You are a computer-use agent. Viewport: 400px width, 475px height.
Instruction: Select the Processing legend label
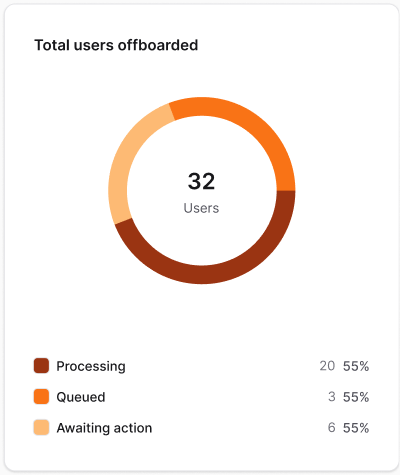click(91, 366)
